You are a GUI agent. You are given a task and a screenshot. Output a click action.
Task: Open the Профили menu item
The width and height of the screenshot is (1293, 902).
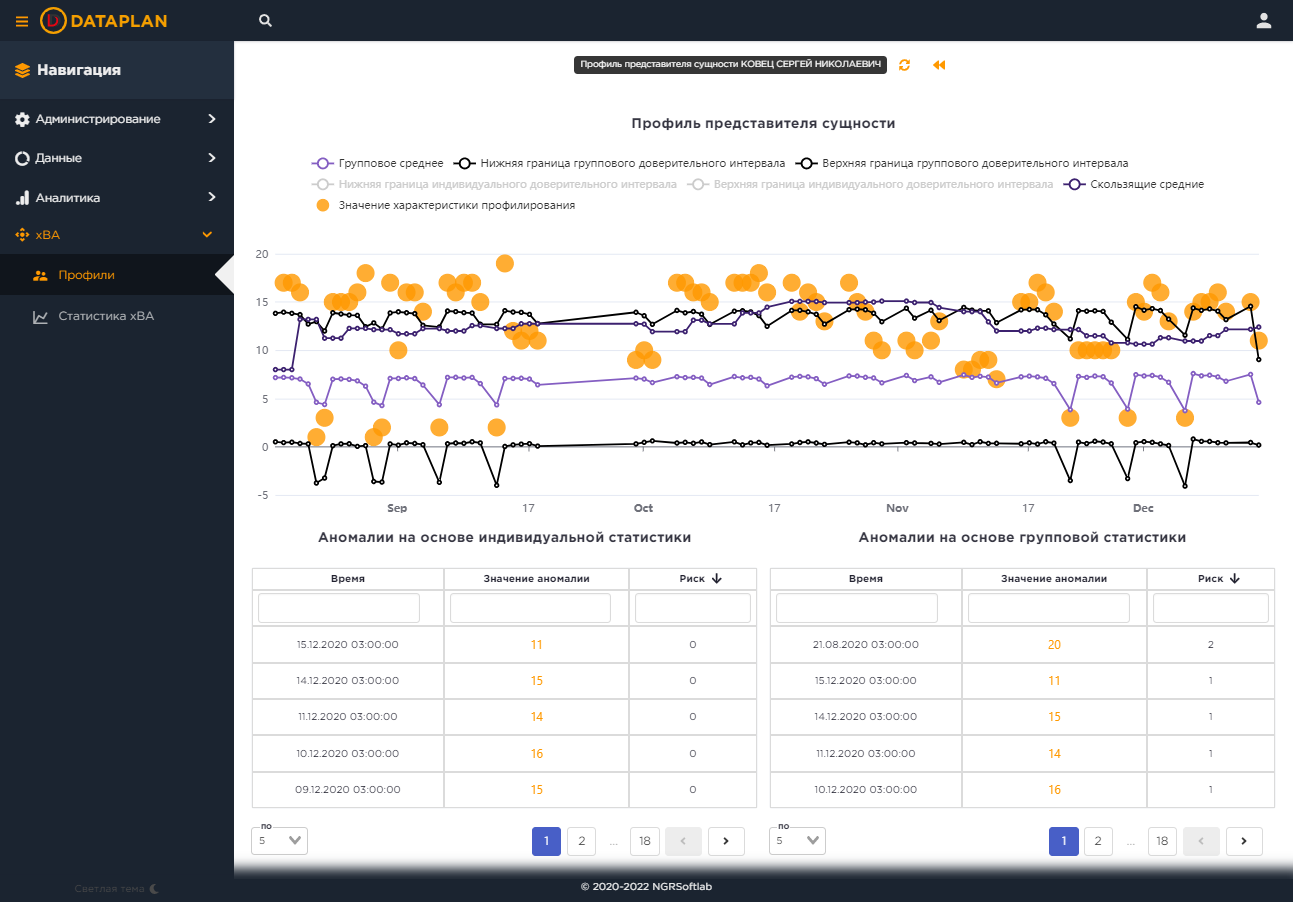pyautogui.click(x=117, y=275)
